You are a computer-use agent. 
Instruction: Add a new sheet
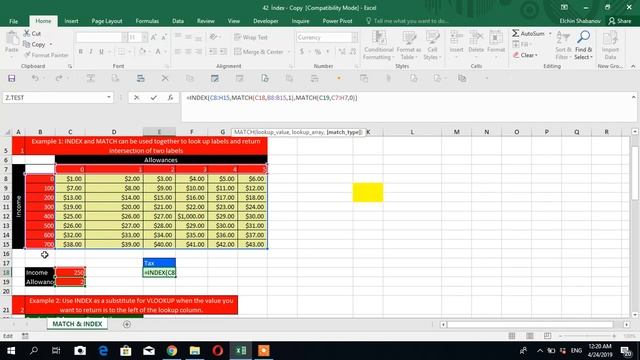[x=127, y=324]
